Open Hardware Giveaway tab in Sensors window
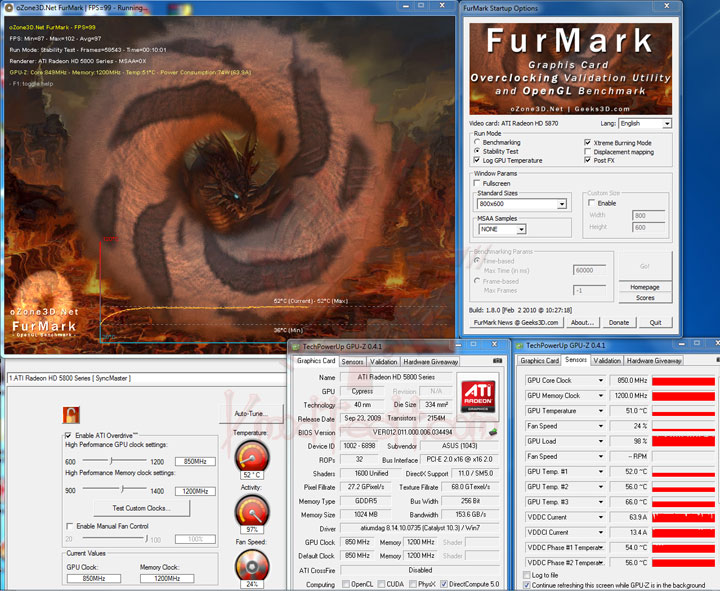 coord(654,361)
